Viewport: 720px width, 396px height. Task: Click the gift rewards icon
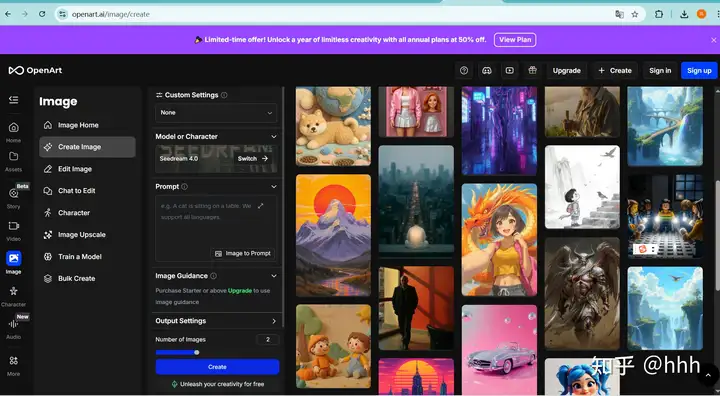click(x=532, y=70)
